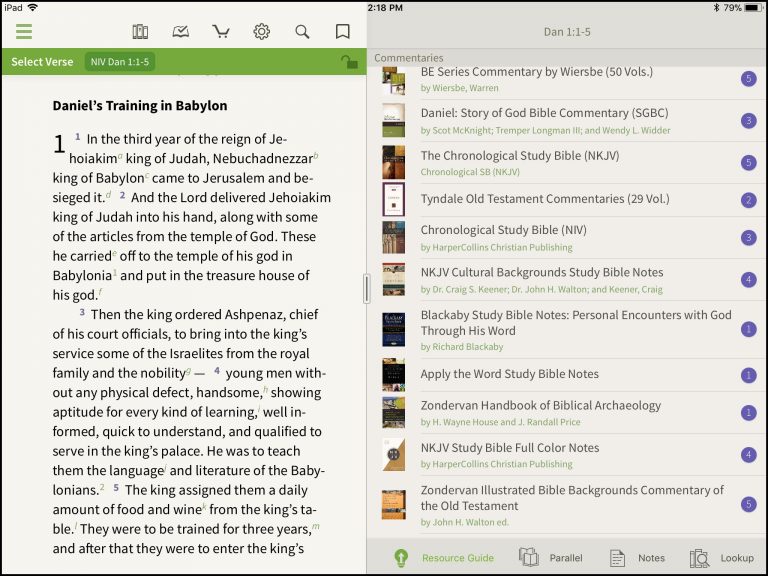Tap the search magnifying glass
768x576 pixels.
point(302,32)
